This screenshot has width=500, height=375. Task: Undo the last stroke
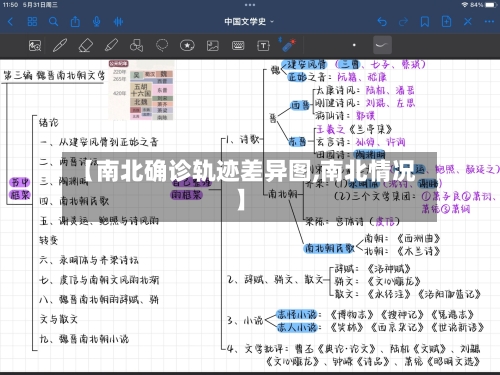(x=382, y=22)
